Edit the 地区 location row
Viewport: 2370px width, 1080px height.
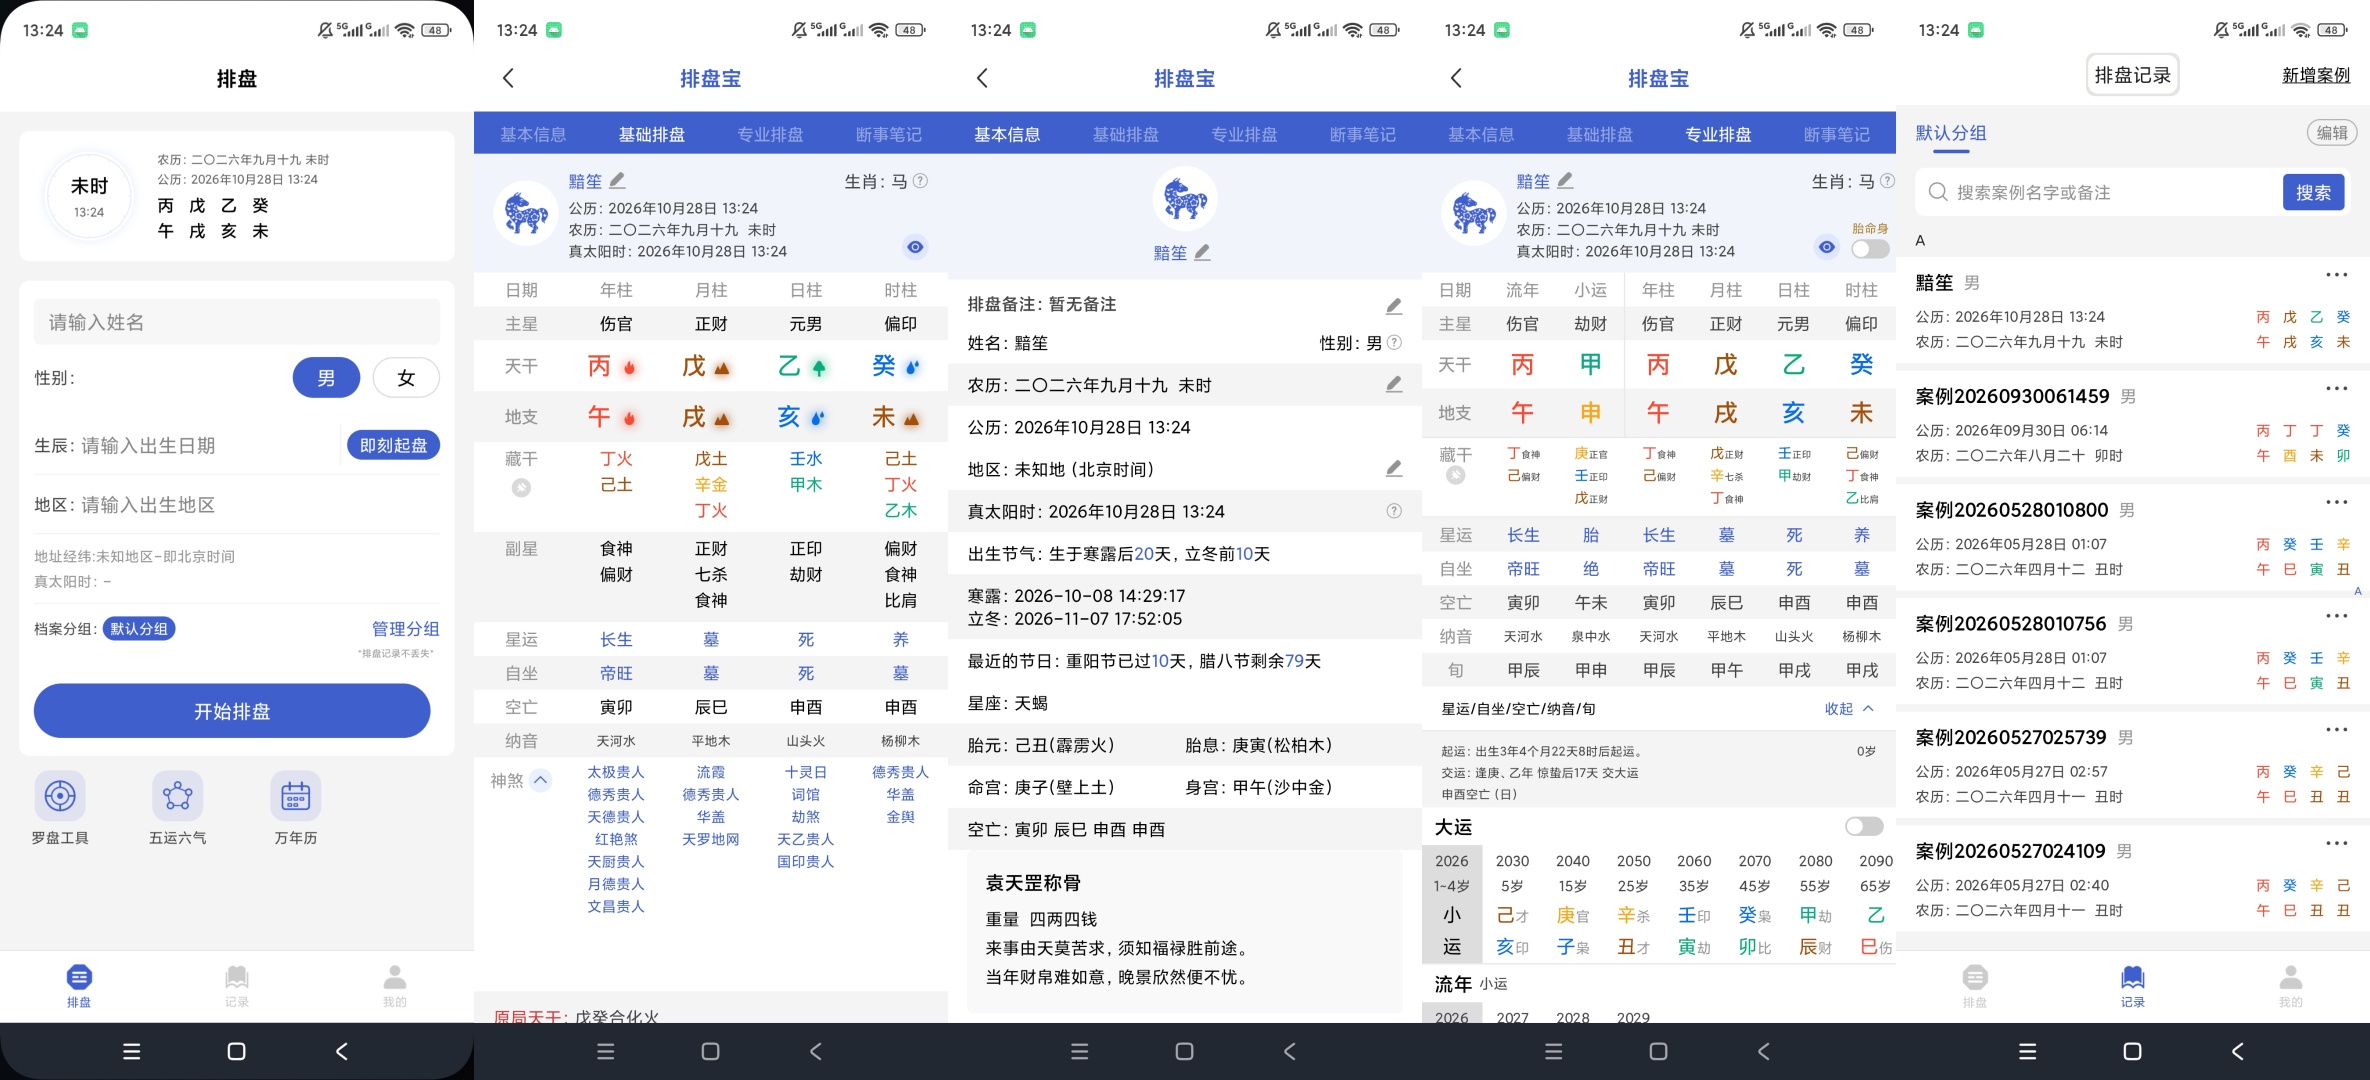coord(1394,468)
